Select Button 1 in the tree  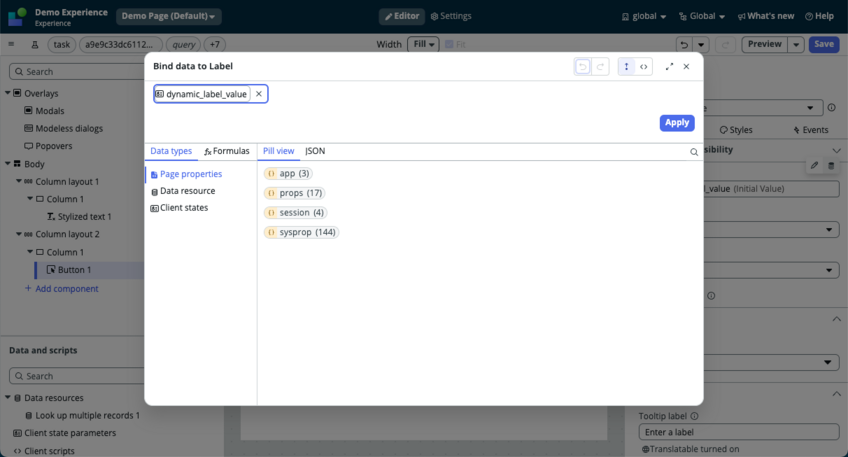coord(69,270)
